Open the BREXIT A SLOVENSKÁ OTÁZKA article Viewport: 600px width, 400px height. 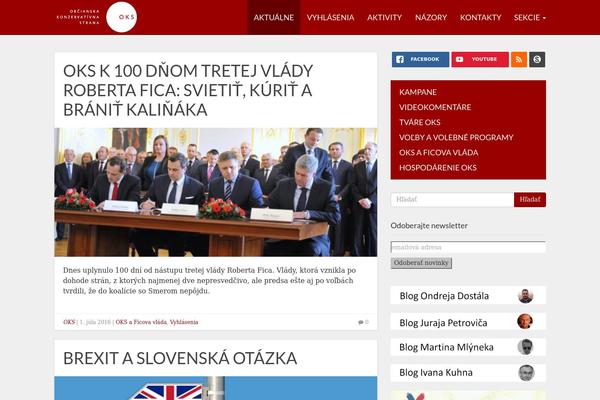pos(180,359)
